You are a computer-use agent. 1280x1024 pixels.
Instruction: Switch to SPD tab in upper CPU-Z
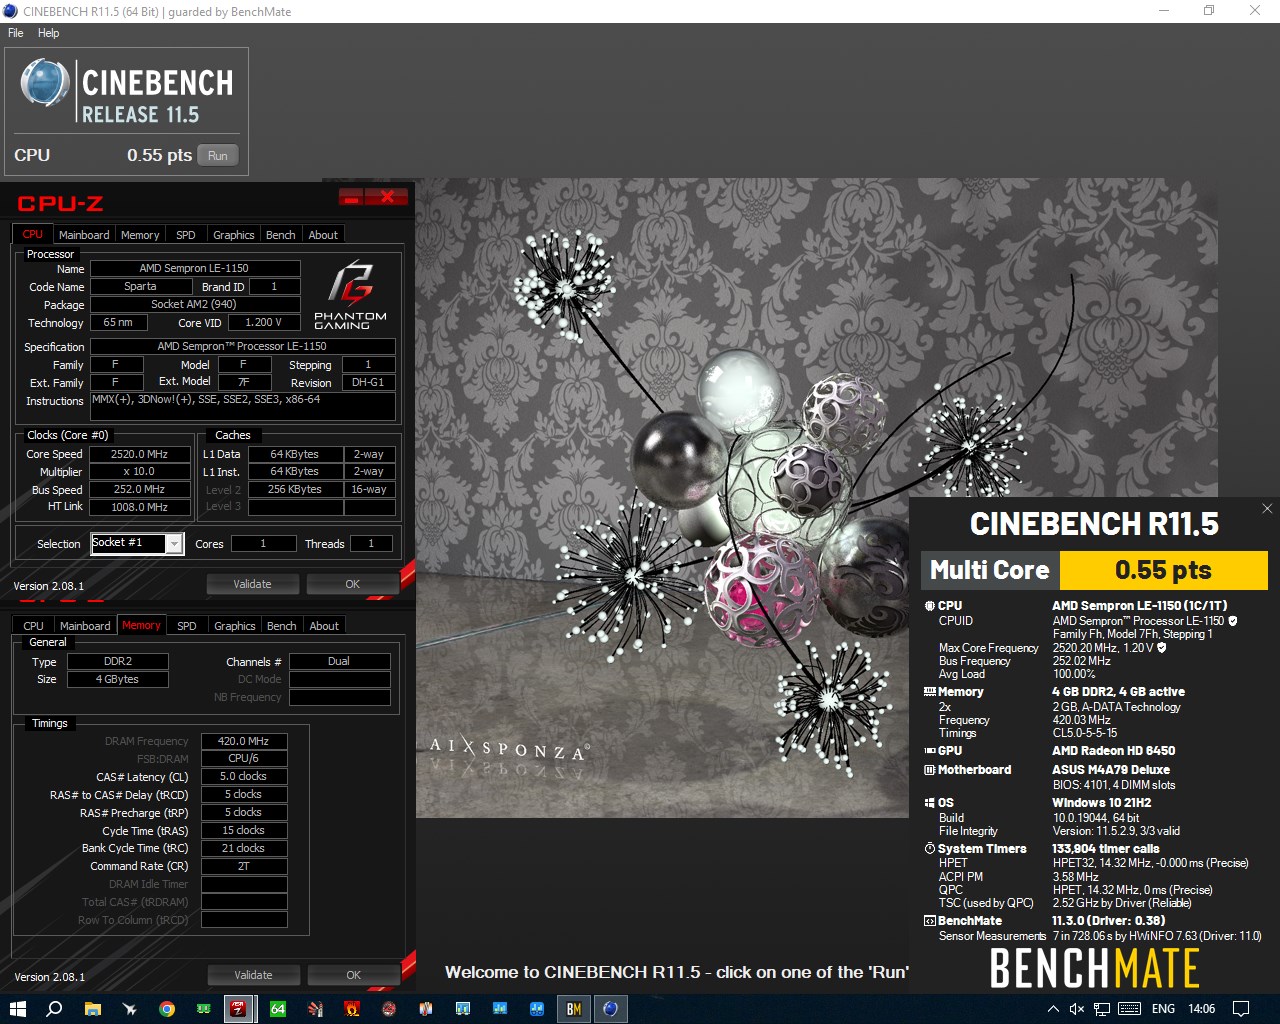click(x=186, y=235)
